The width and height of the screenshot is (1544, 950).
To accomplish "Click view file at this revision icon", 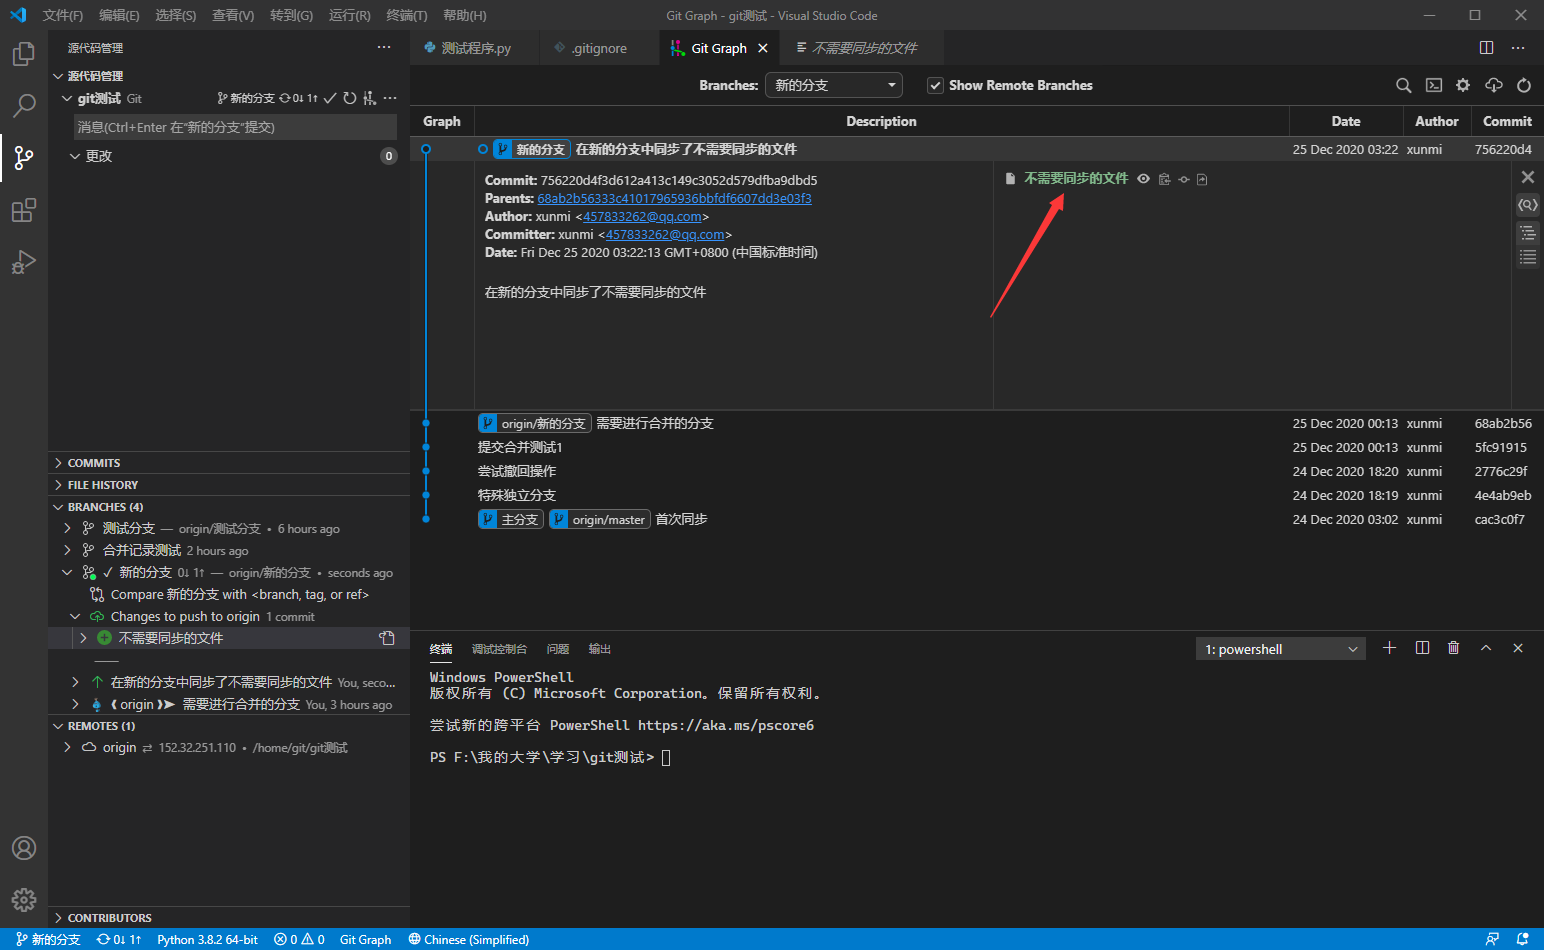I will [1184, 179].
